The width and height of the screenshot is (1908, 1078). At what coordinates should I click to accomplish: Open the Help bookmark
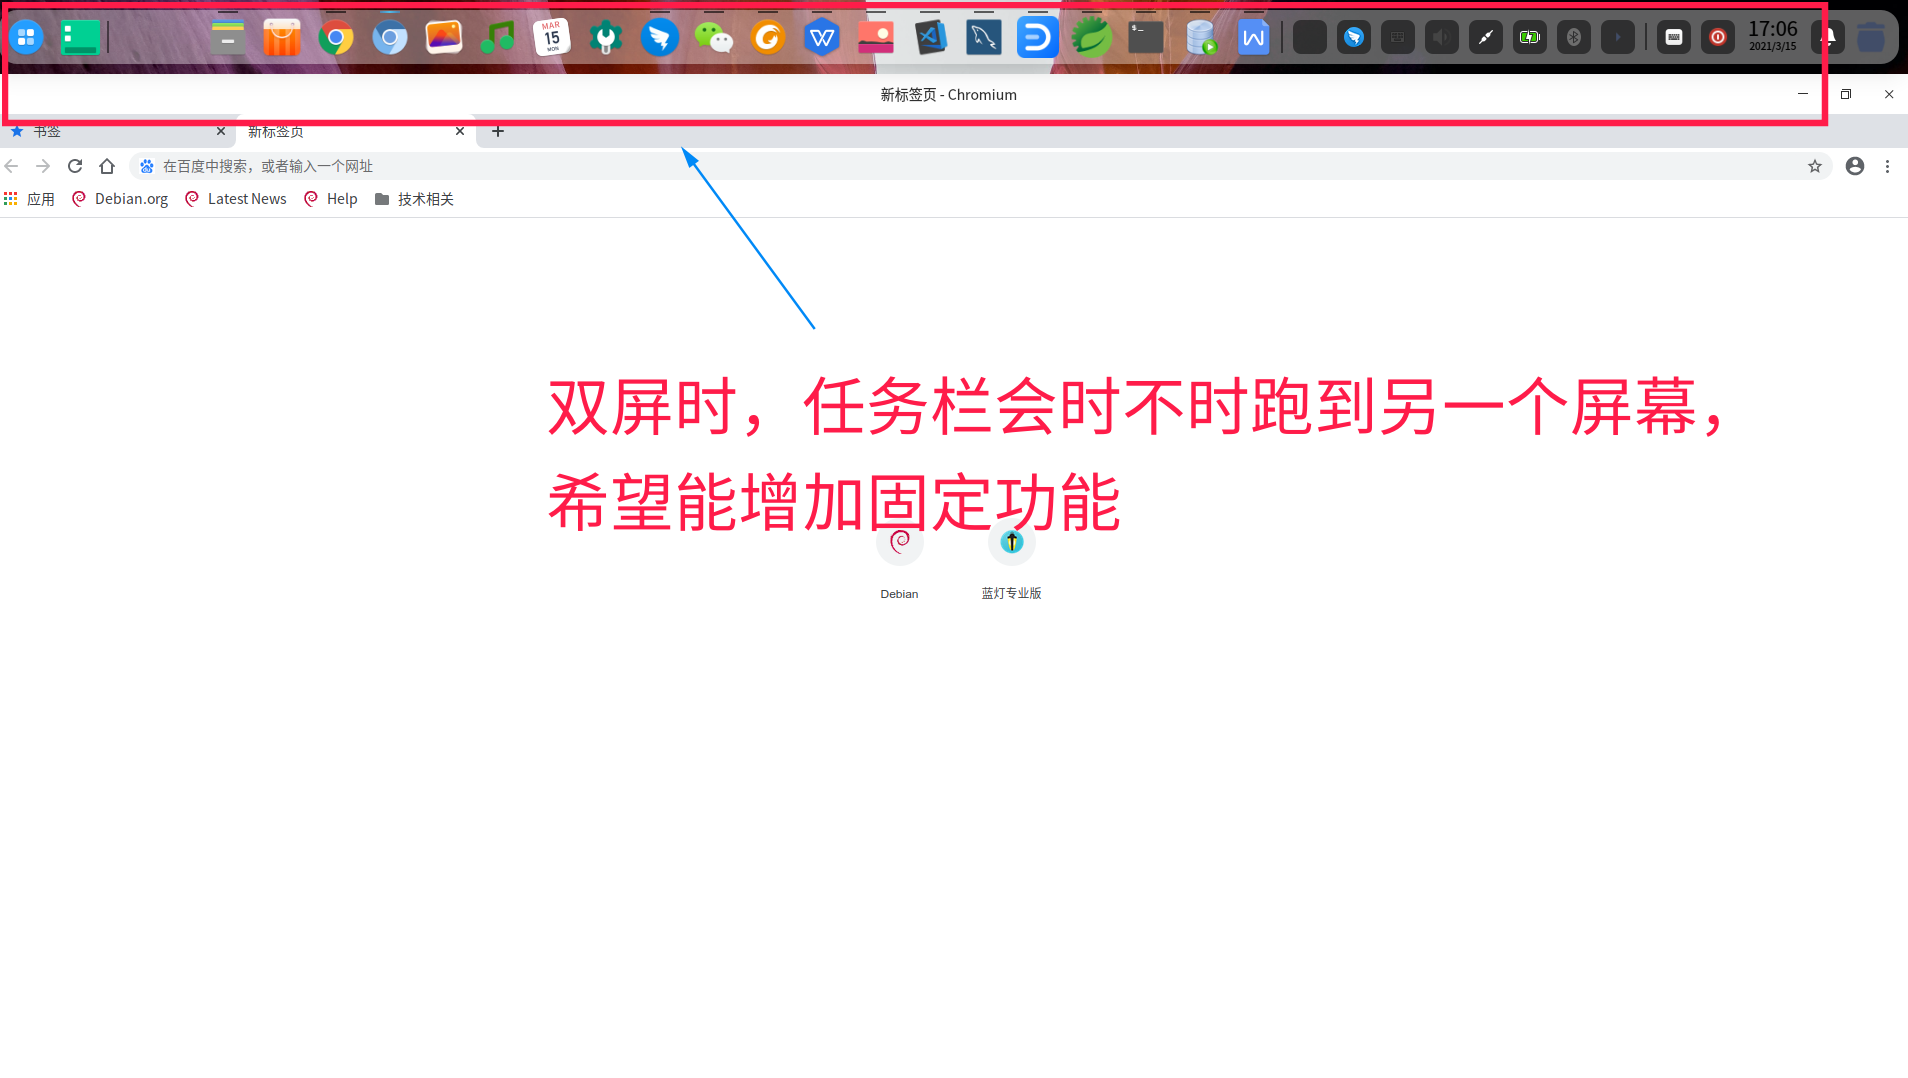coord(331,199)
